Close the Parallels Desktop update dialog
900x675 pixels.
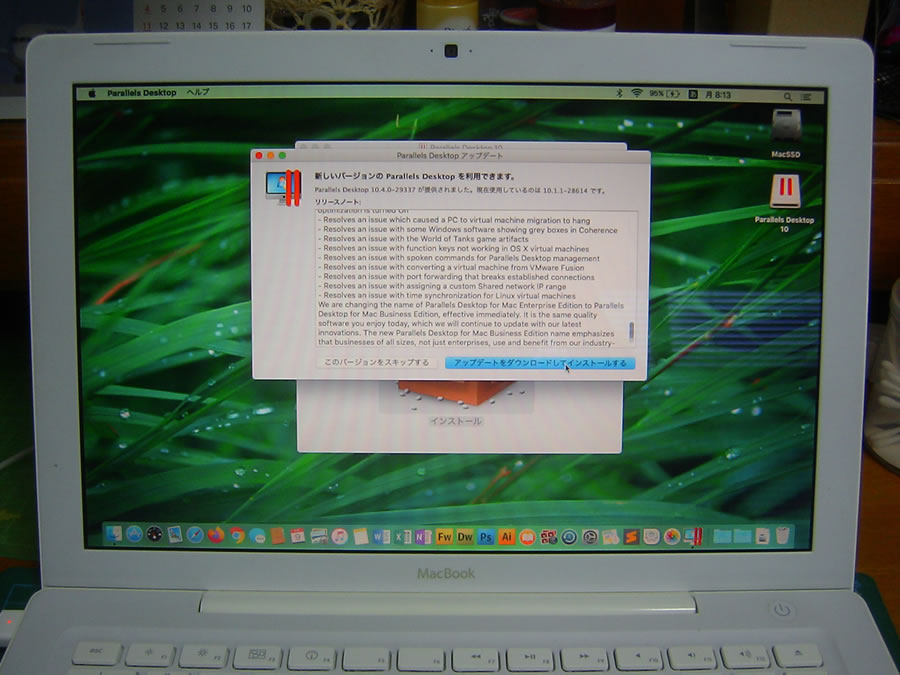click(x=259, y=156)
